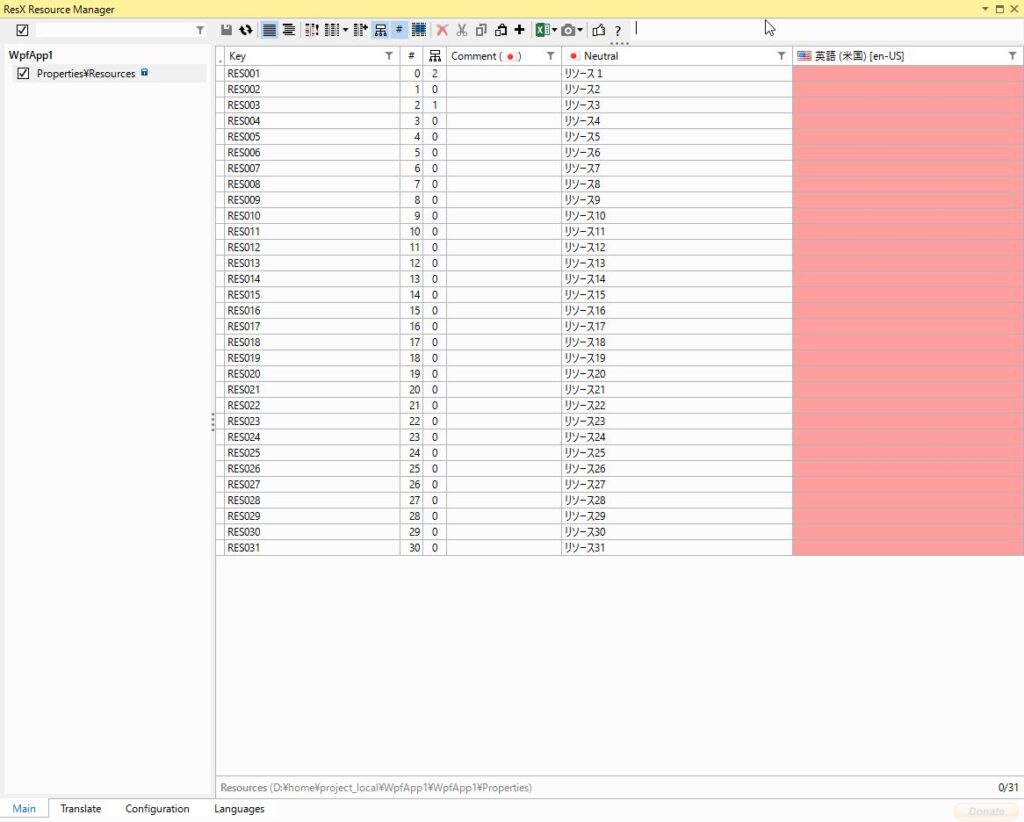Click the Donate button
Image resolution: width=1024 pixels, height=822 pixels.
coord(986,811)
